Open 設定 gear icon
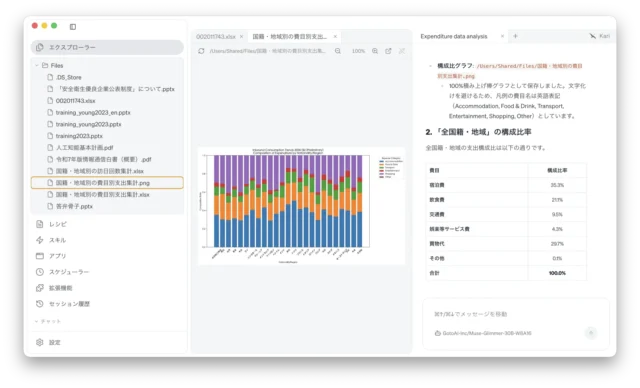Viewport: 640px width, 388px height. (x=40, y=342)
